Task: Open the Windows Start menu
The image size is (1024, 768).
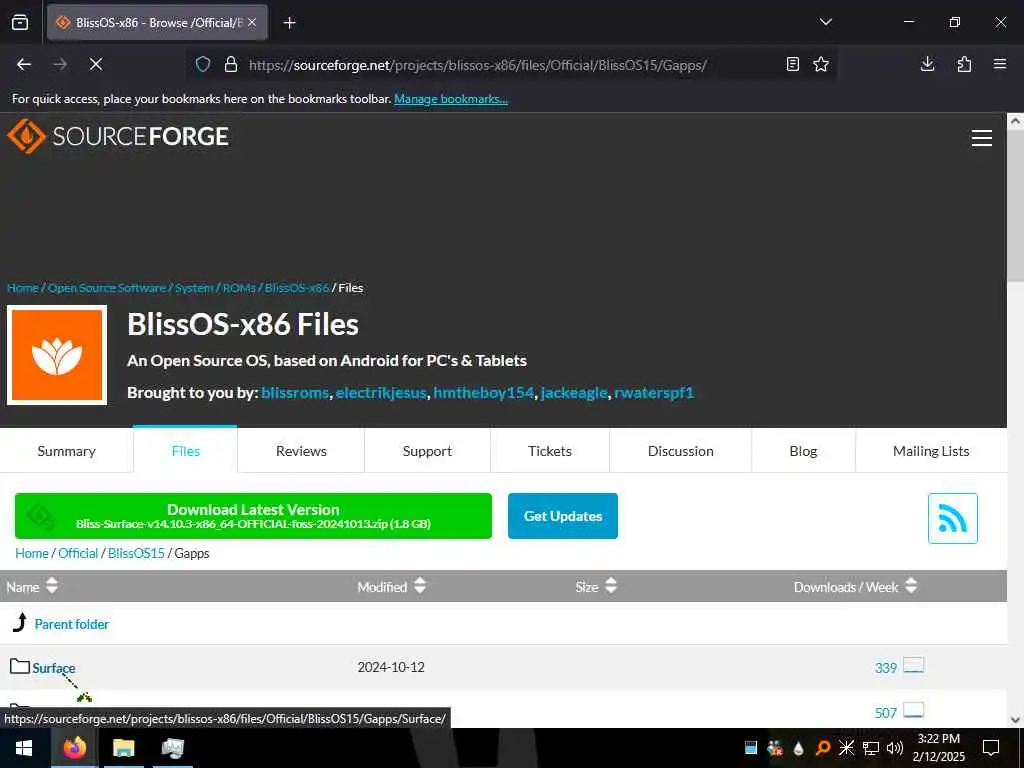Action: (24, 748)
